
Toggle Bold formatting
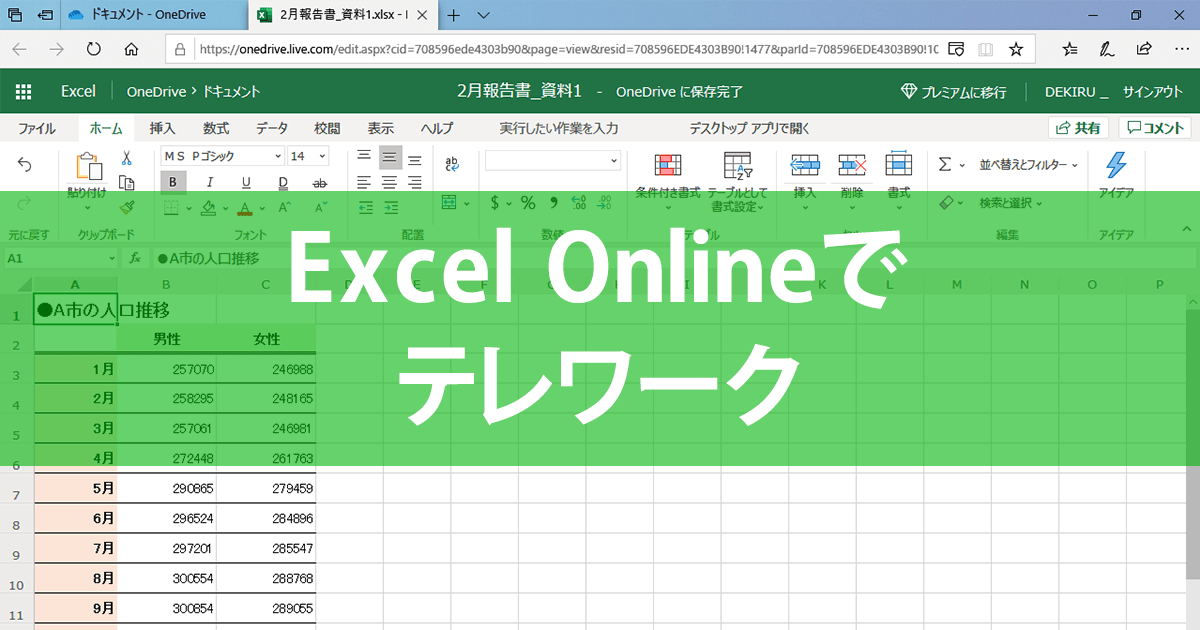pos(173,182)
